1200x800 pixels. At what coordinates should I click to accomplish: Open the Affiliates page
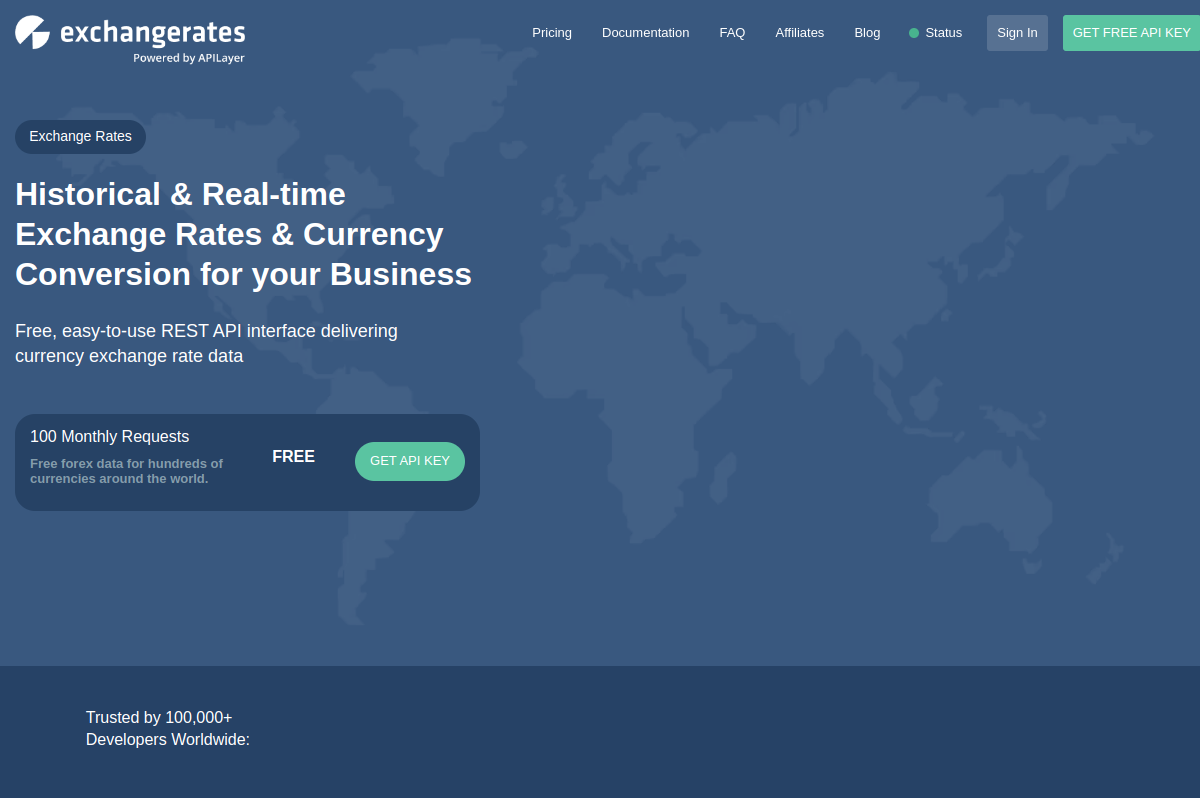pos(800,33)
